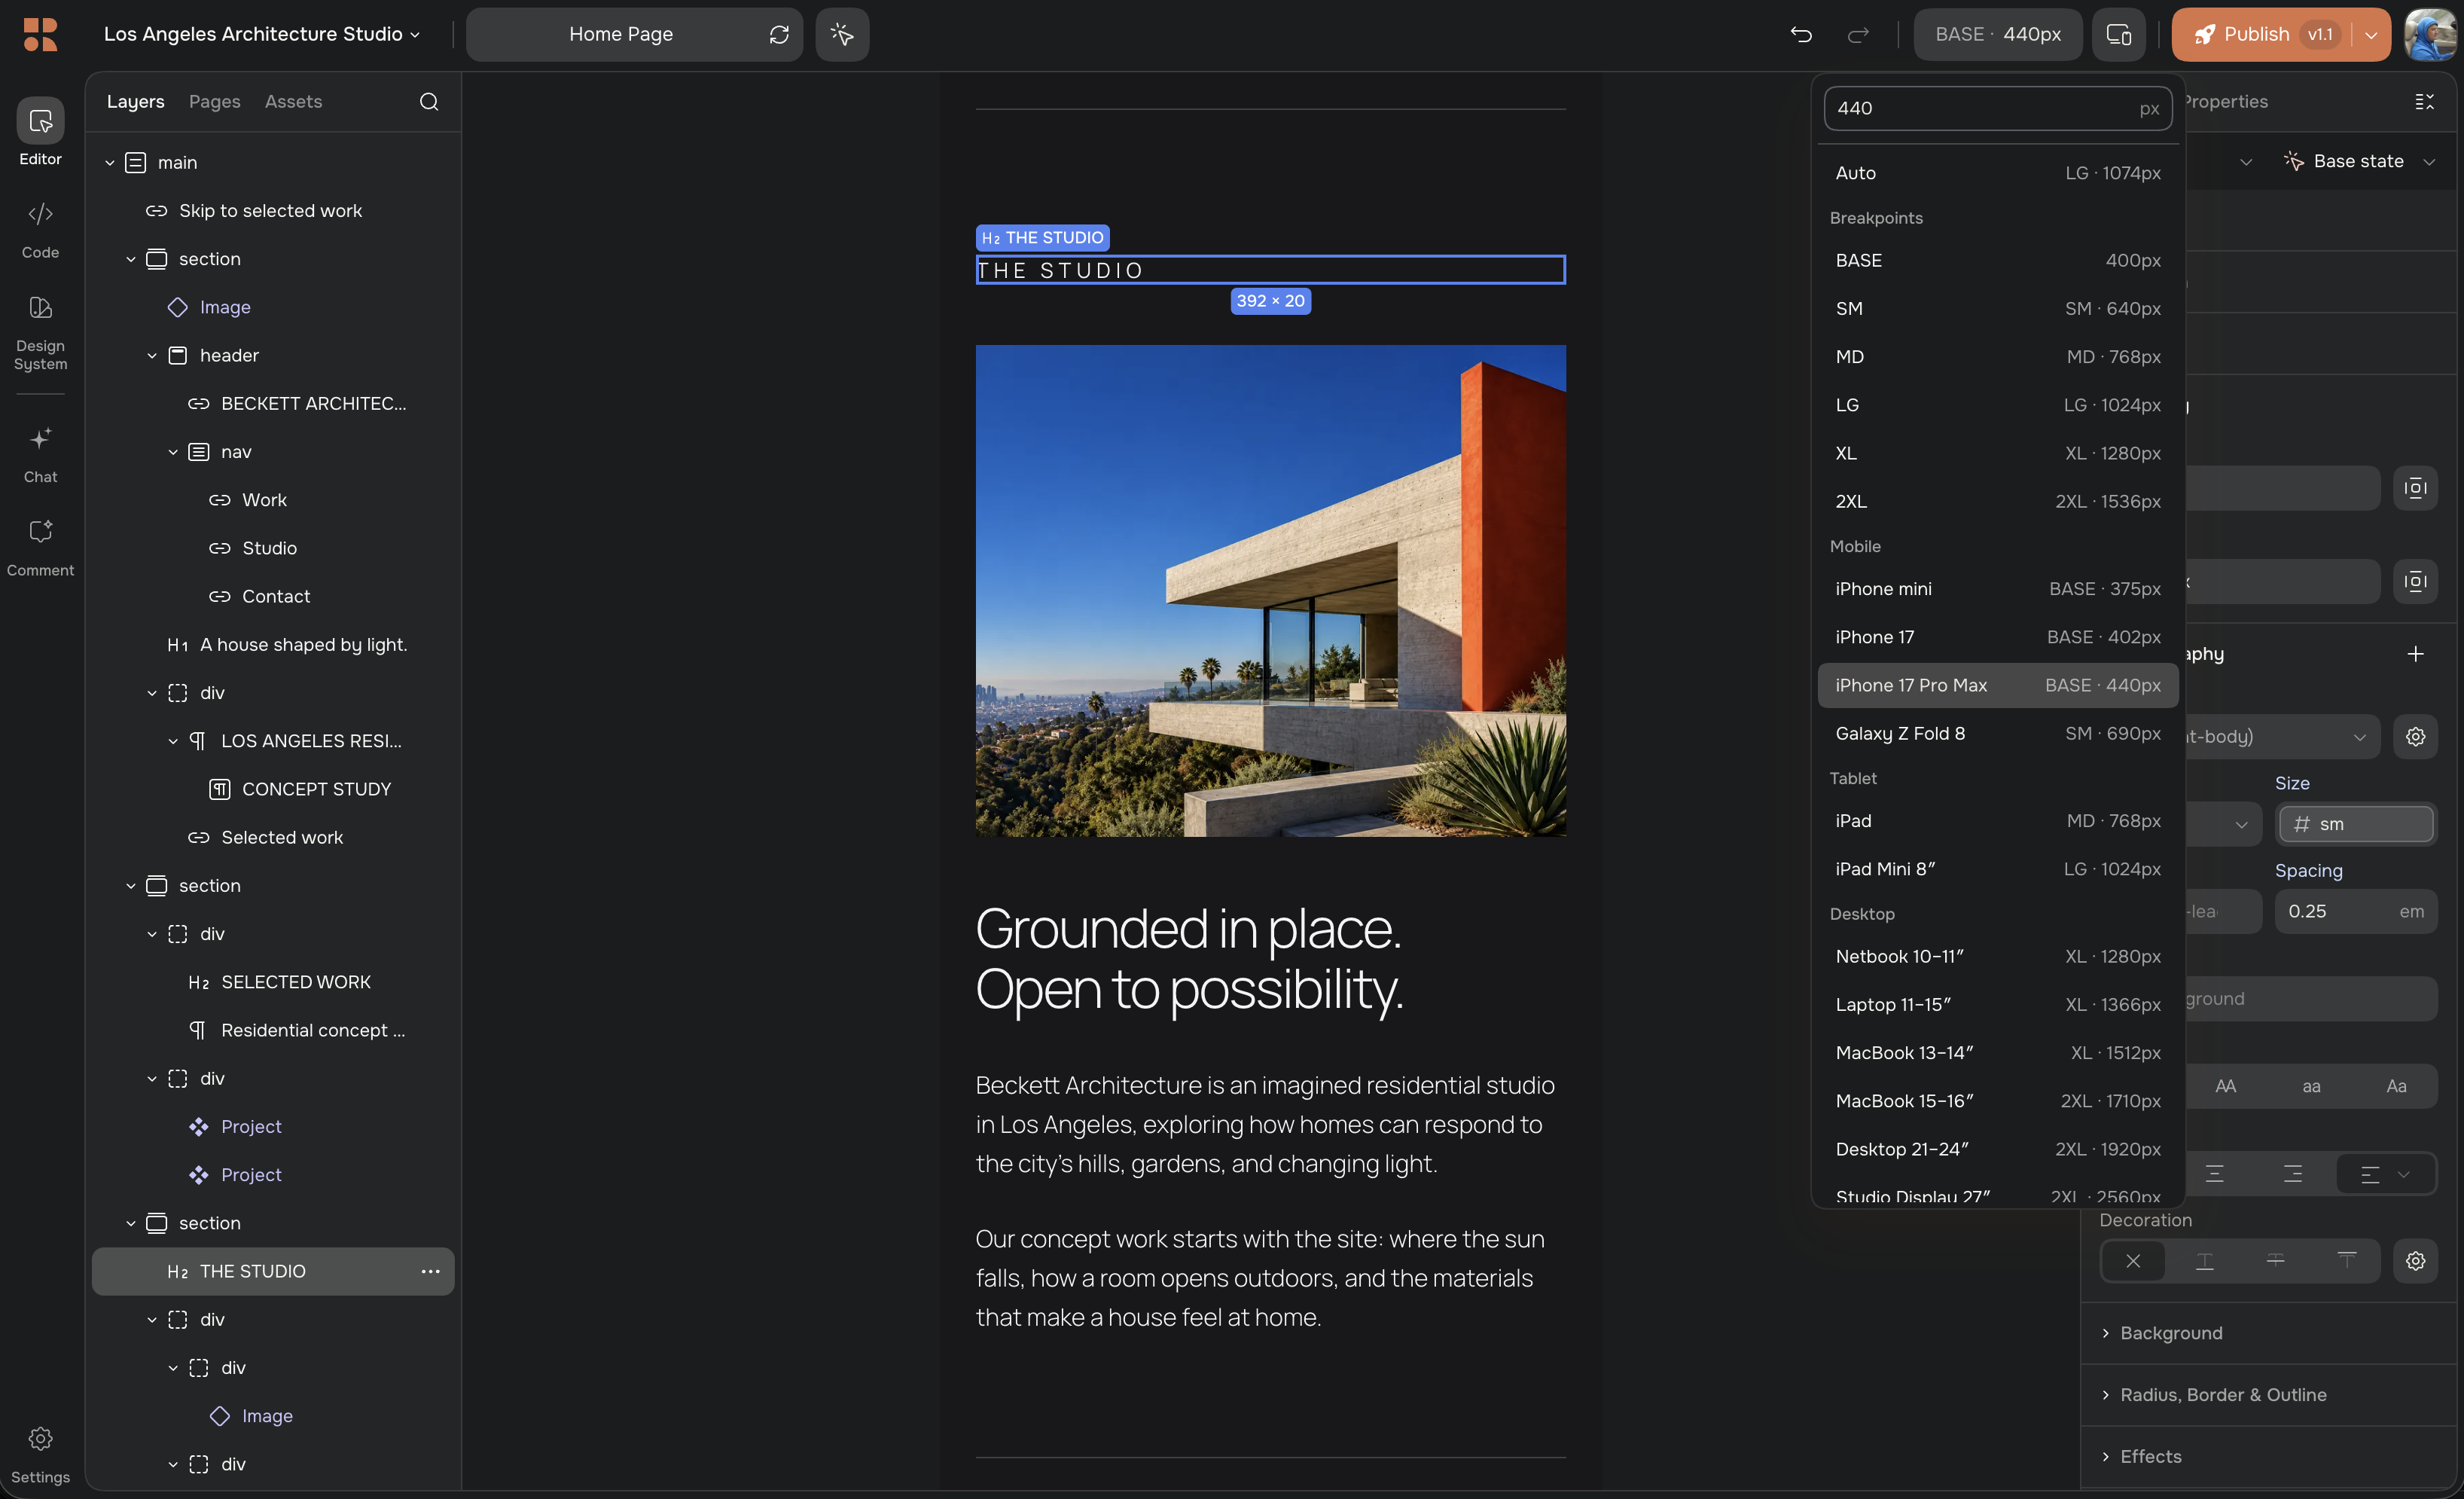Image resolution: width=2464 pixels, height=1499 pixels.
Task: Toggle the interact cursor mode button
Action: 842,34
